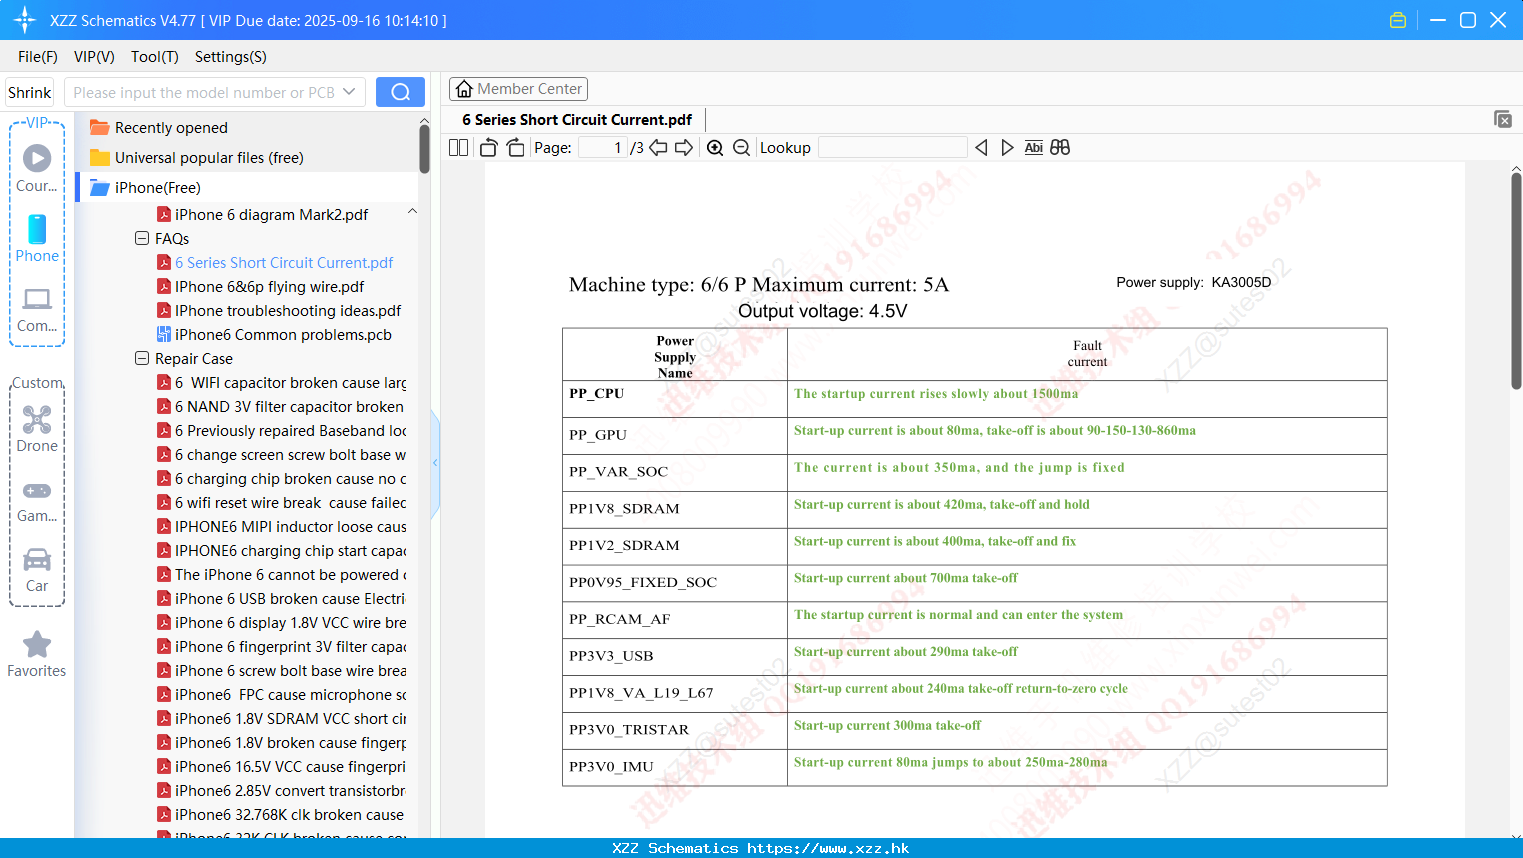The image size is (1523, 858).
Task: Open the Settings(S) menu
Action: point(231,57)
